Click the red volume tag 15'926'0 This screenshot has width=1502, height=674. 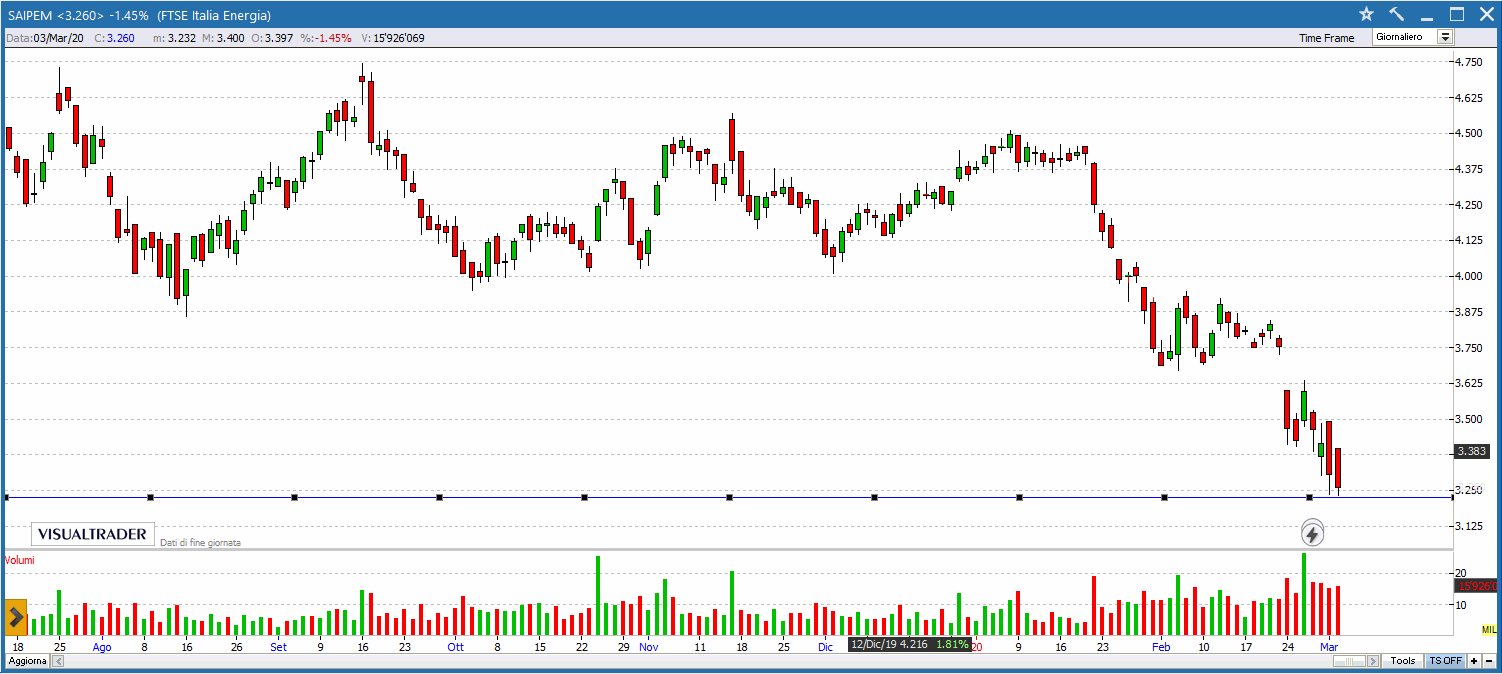1475,586
